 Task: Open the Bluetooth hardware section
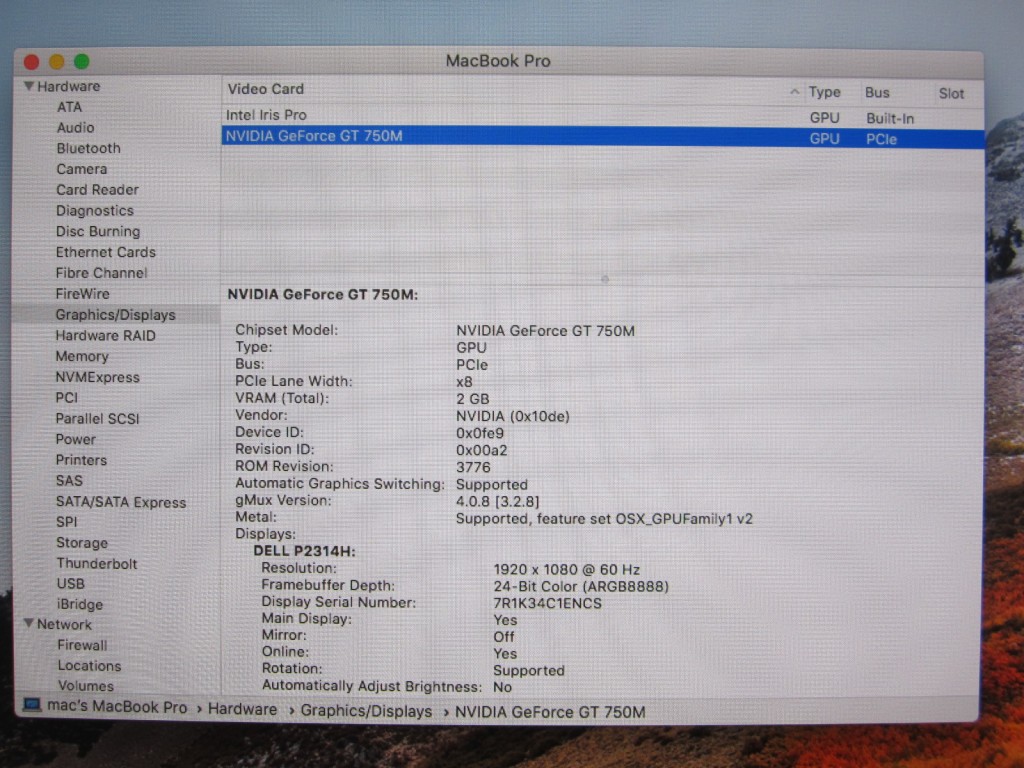pyautogui.click(x=88, y=148)
